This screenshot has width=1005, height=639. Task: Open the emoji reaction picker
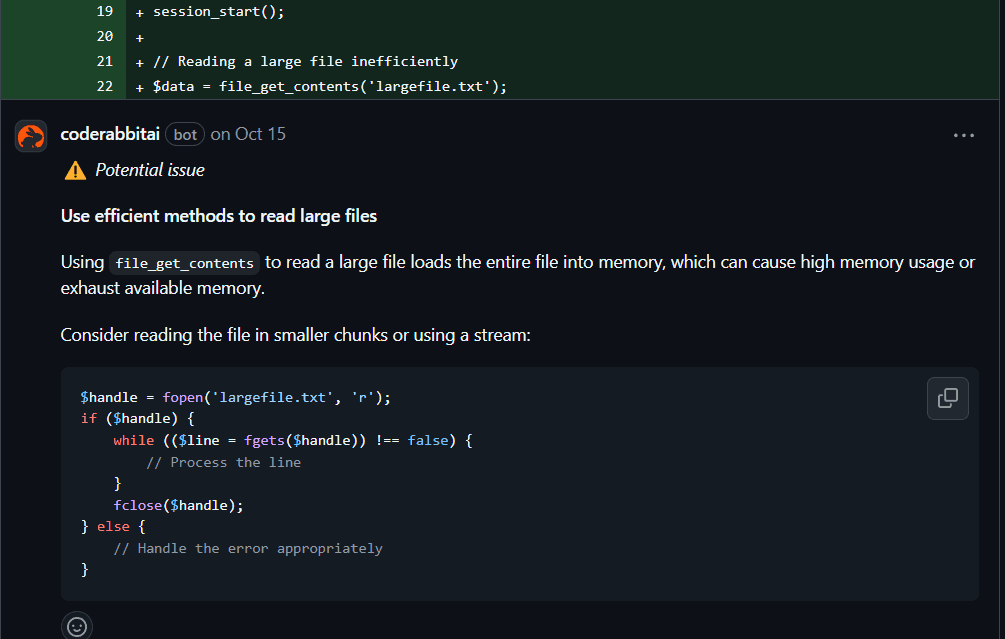click(x=77, y=626)
